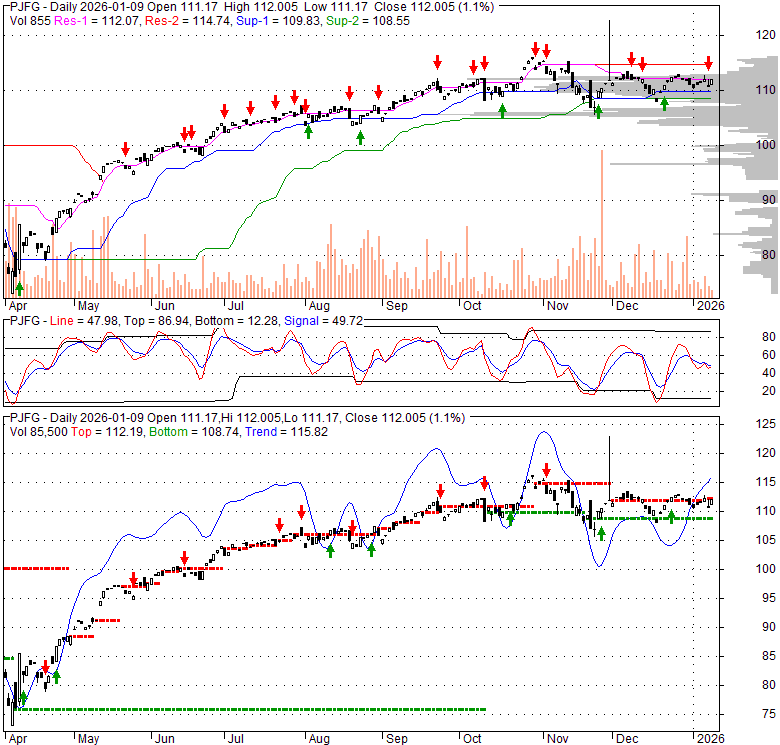Screen dimensions: 780x745
Task: Click the Sep label on the top chart axis
Action: click(397, 306)
